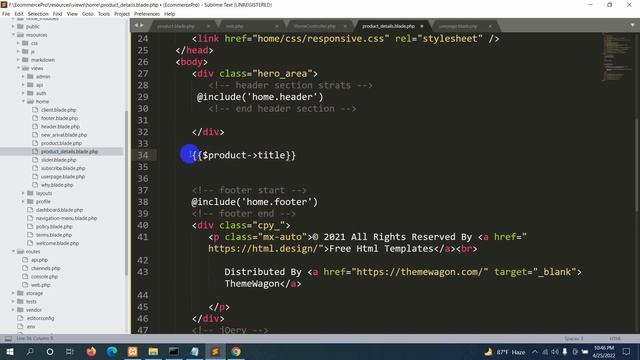
Task: Expand the admin folder
Action: tap(23, 77)
